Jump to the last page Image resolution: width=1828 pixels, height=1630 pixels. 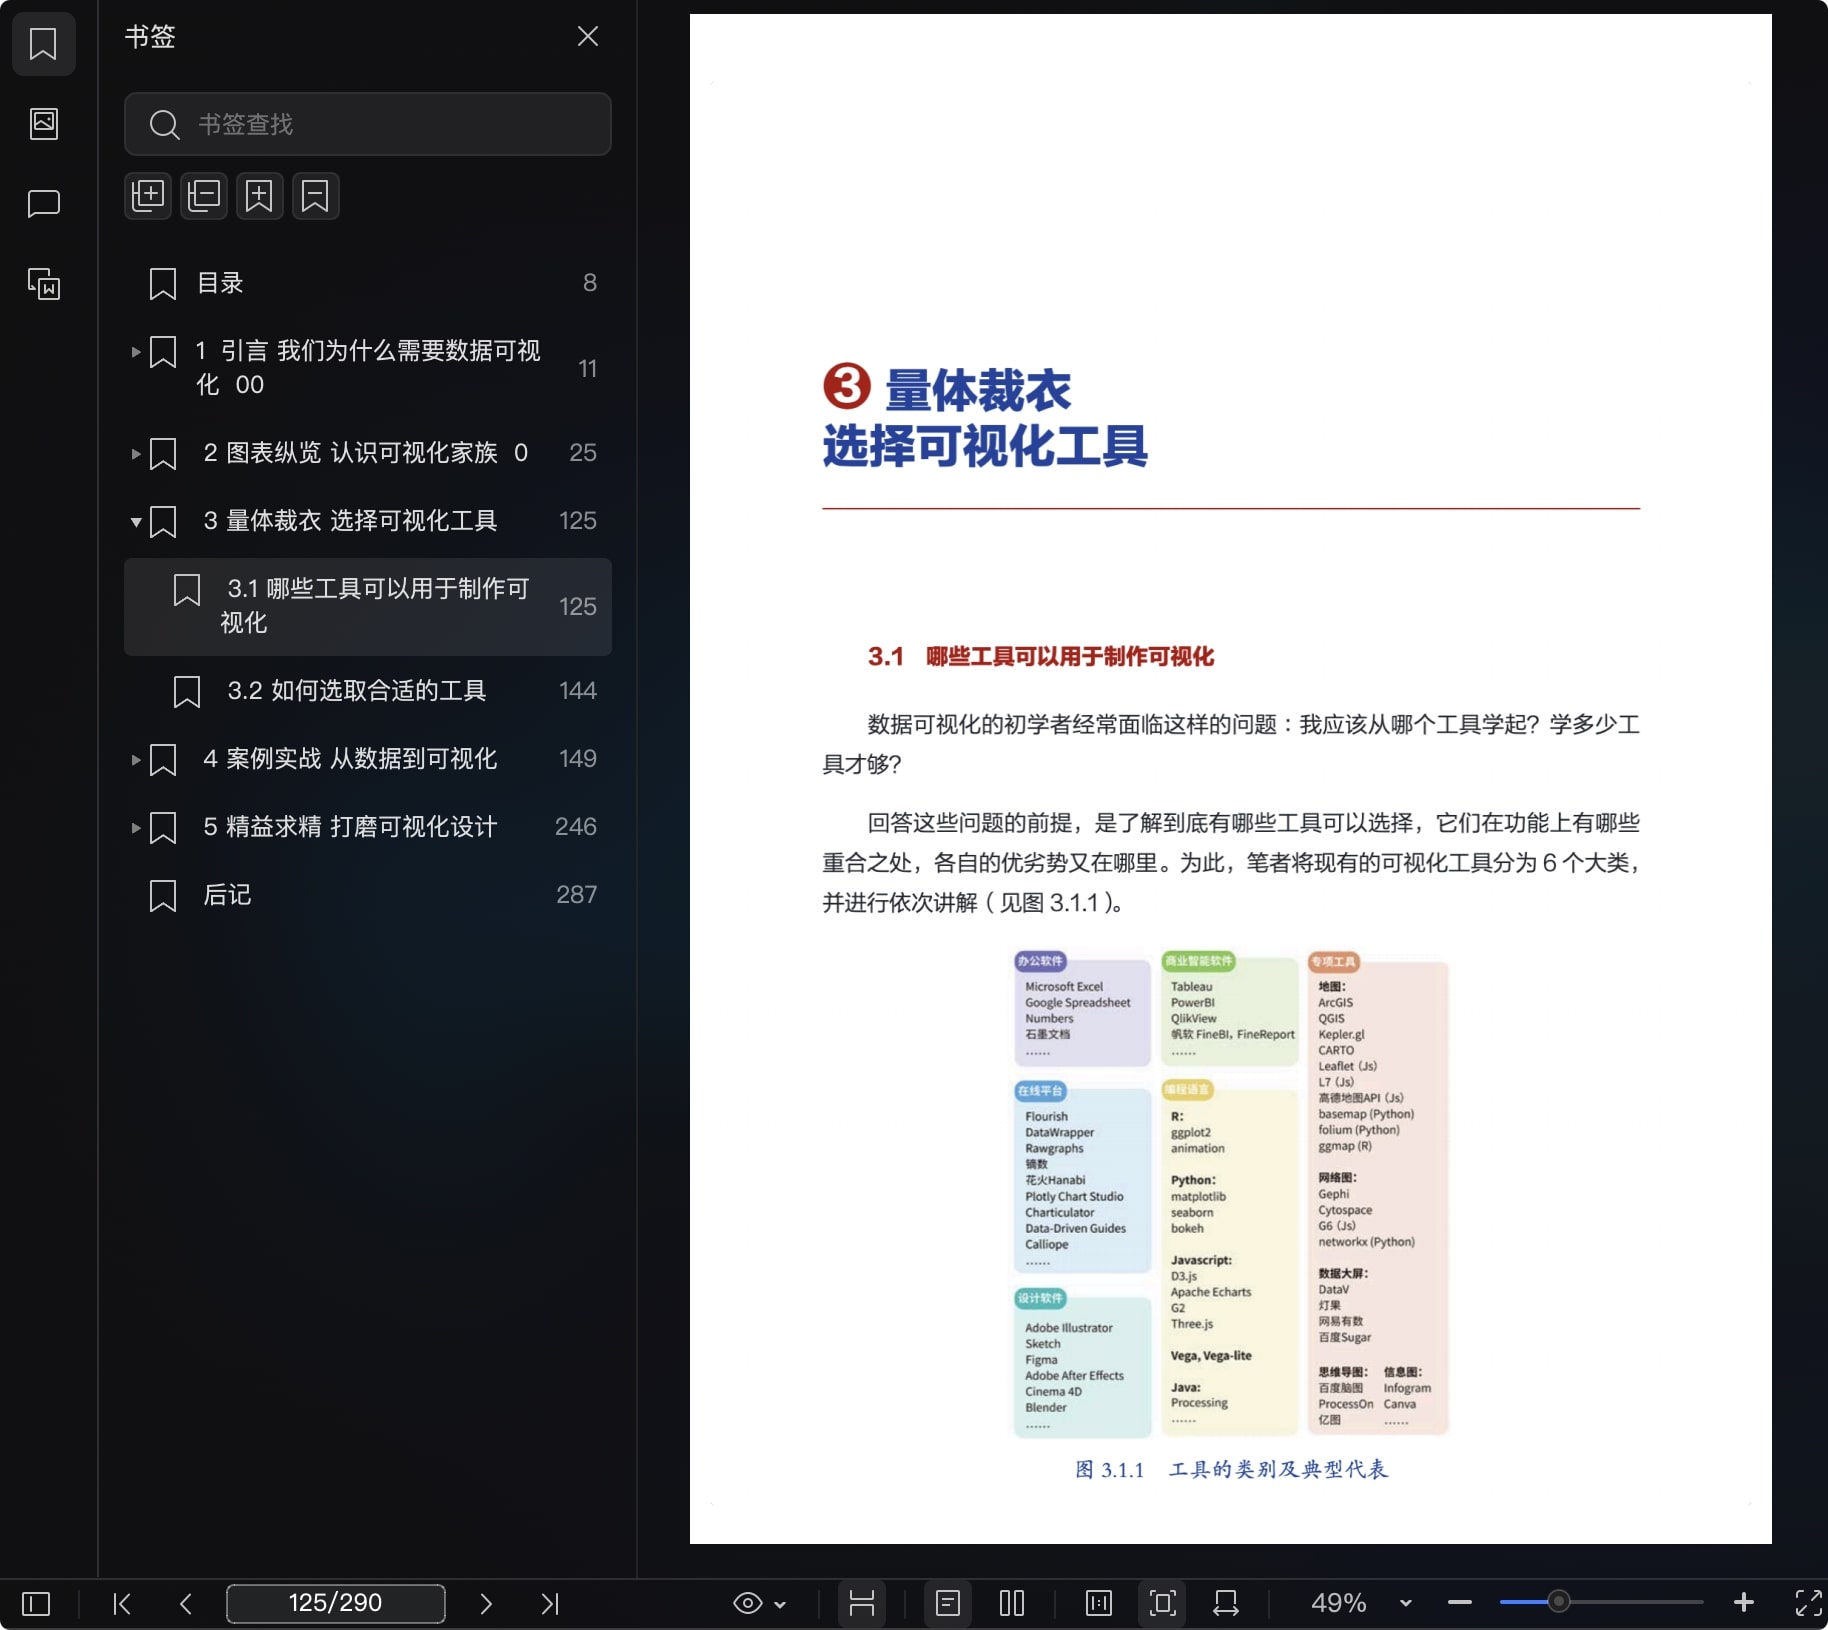(550, 1604)
